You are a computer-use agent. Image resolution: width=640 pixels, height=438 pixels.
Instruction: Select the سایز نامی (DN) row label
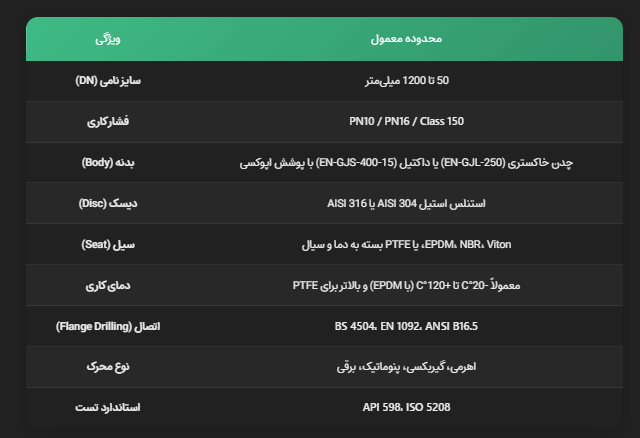pyautogui.click(x=107, y=80)
